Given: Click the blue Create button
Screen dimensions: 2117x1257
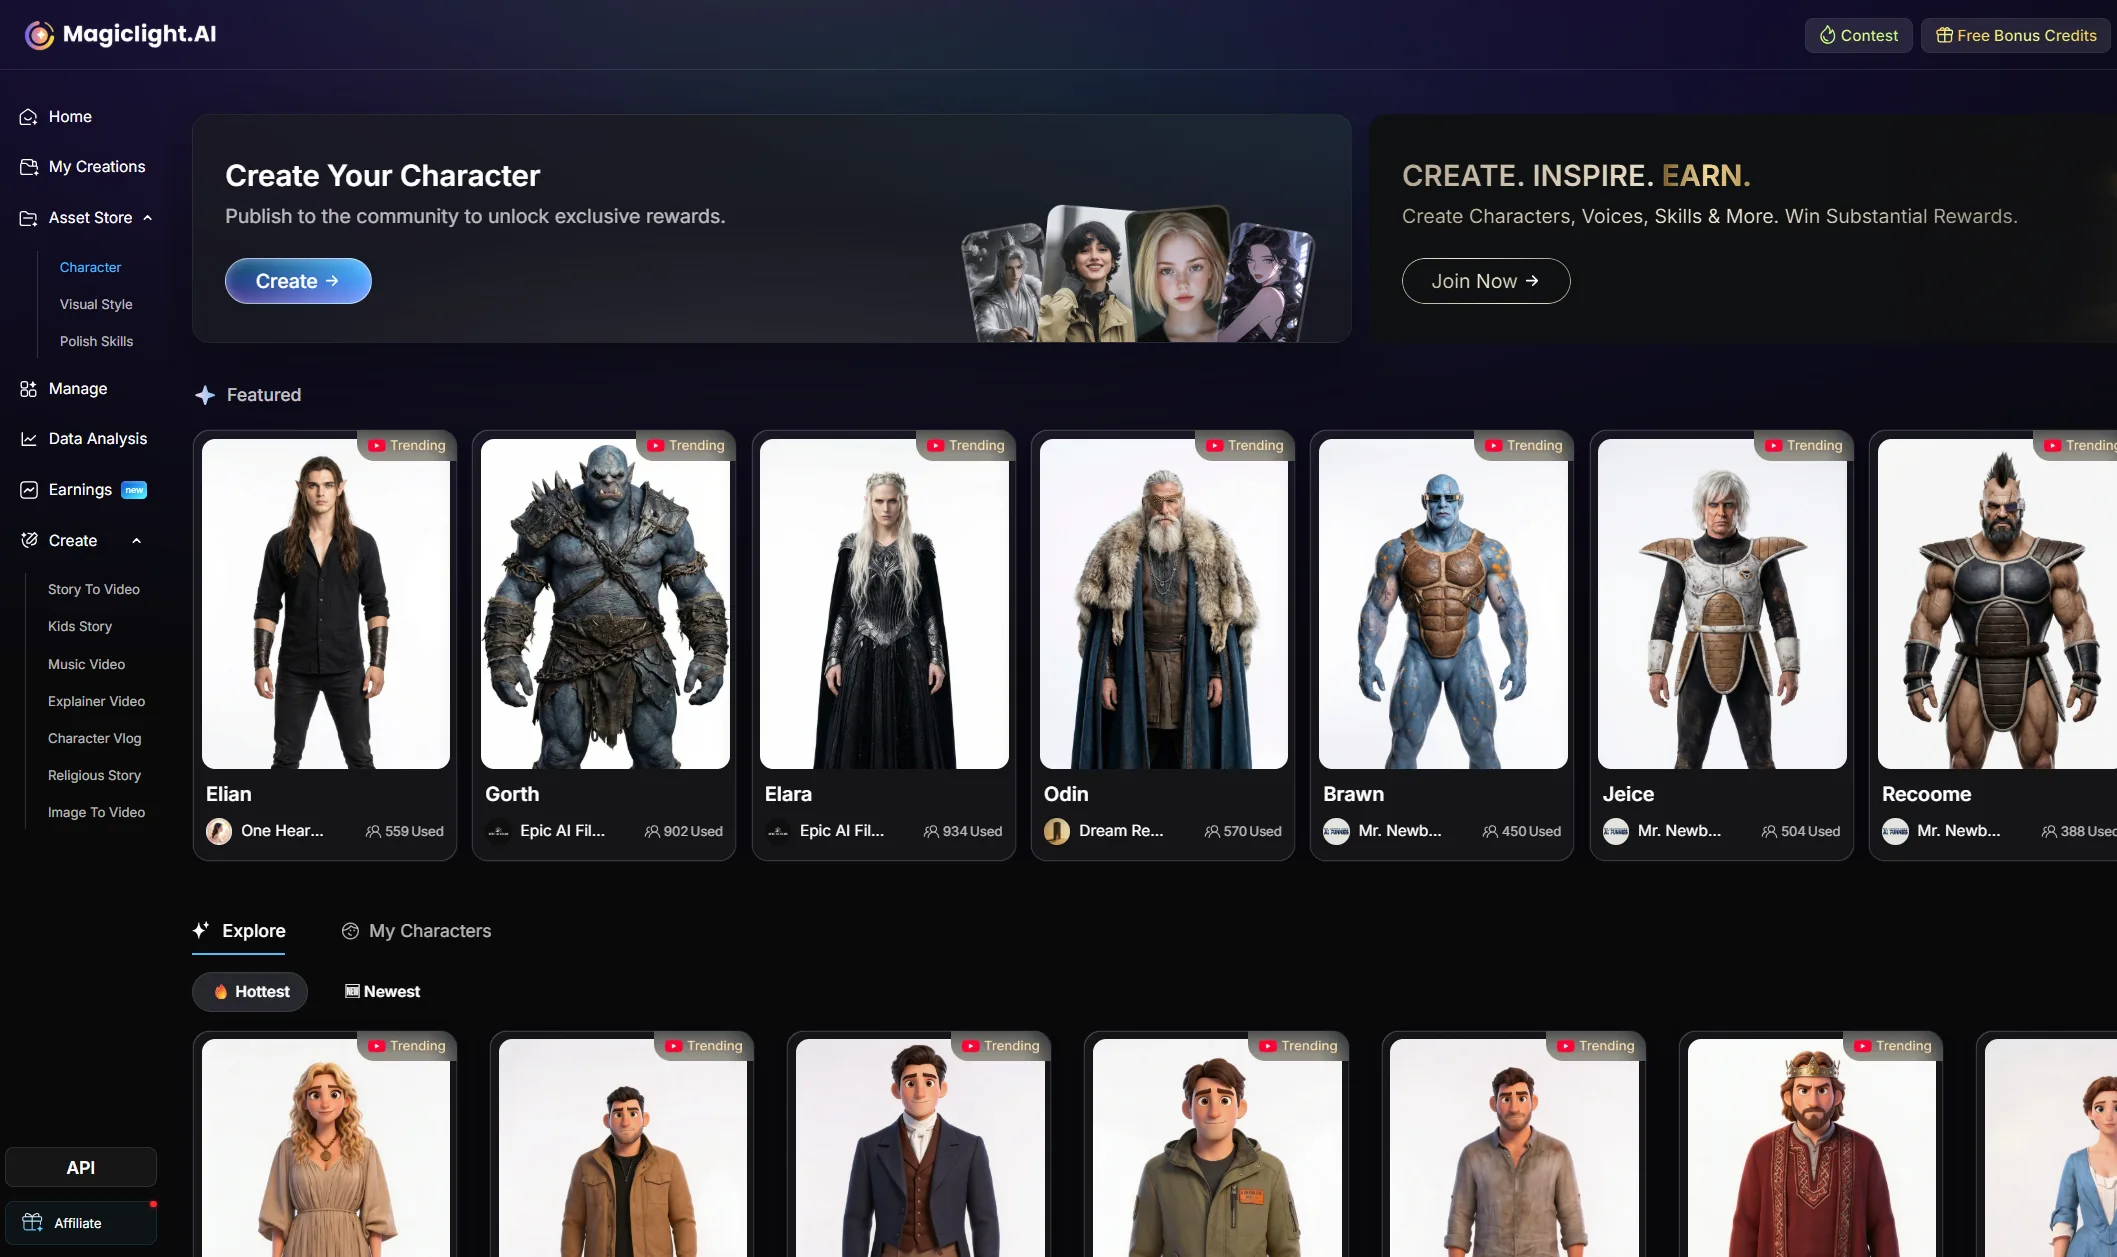Looking at the screenshot, I should pos(298,282).
